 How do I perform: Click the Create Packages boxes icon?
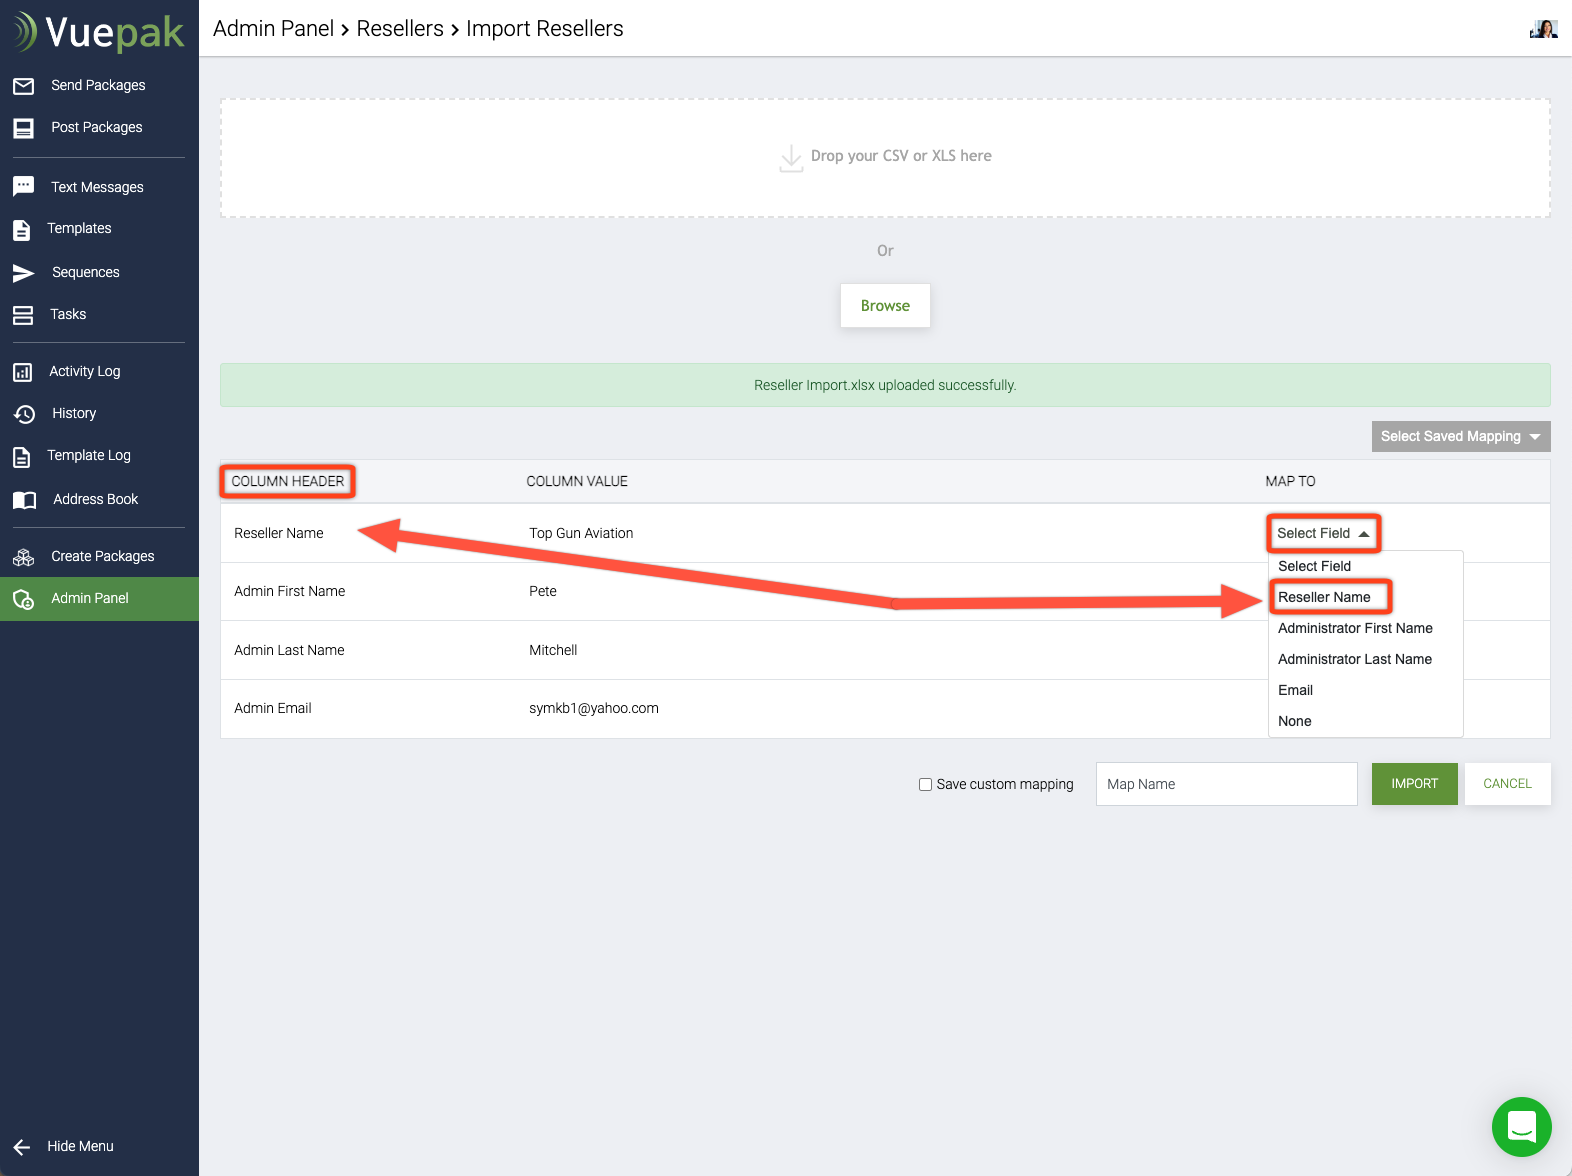click(24, 557)
